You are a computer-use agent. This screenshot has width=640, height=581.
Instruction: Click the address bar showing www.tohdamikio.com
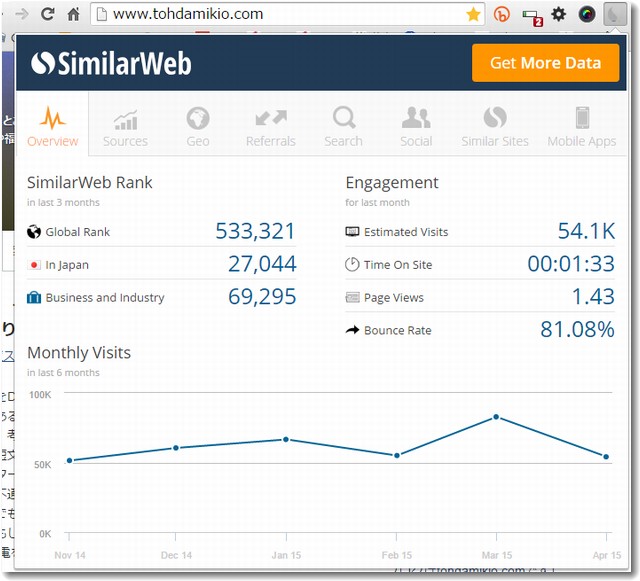click(280, 14)
